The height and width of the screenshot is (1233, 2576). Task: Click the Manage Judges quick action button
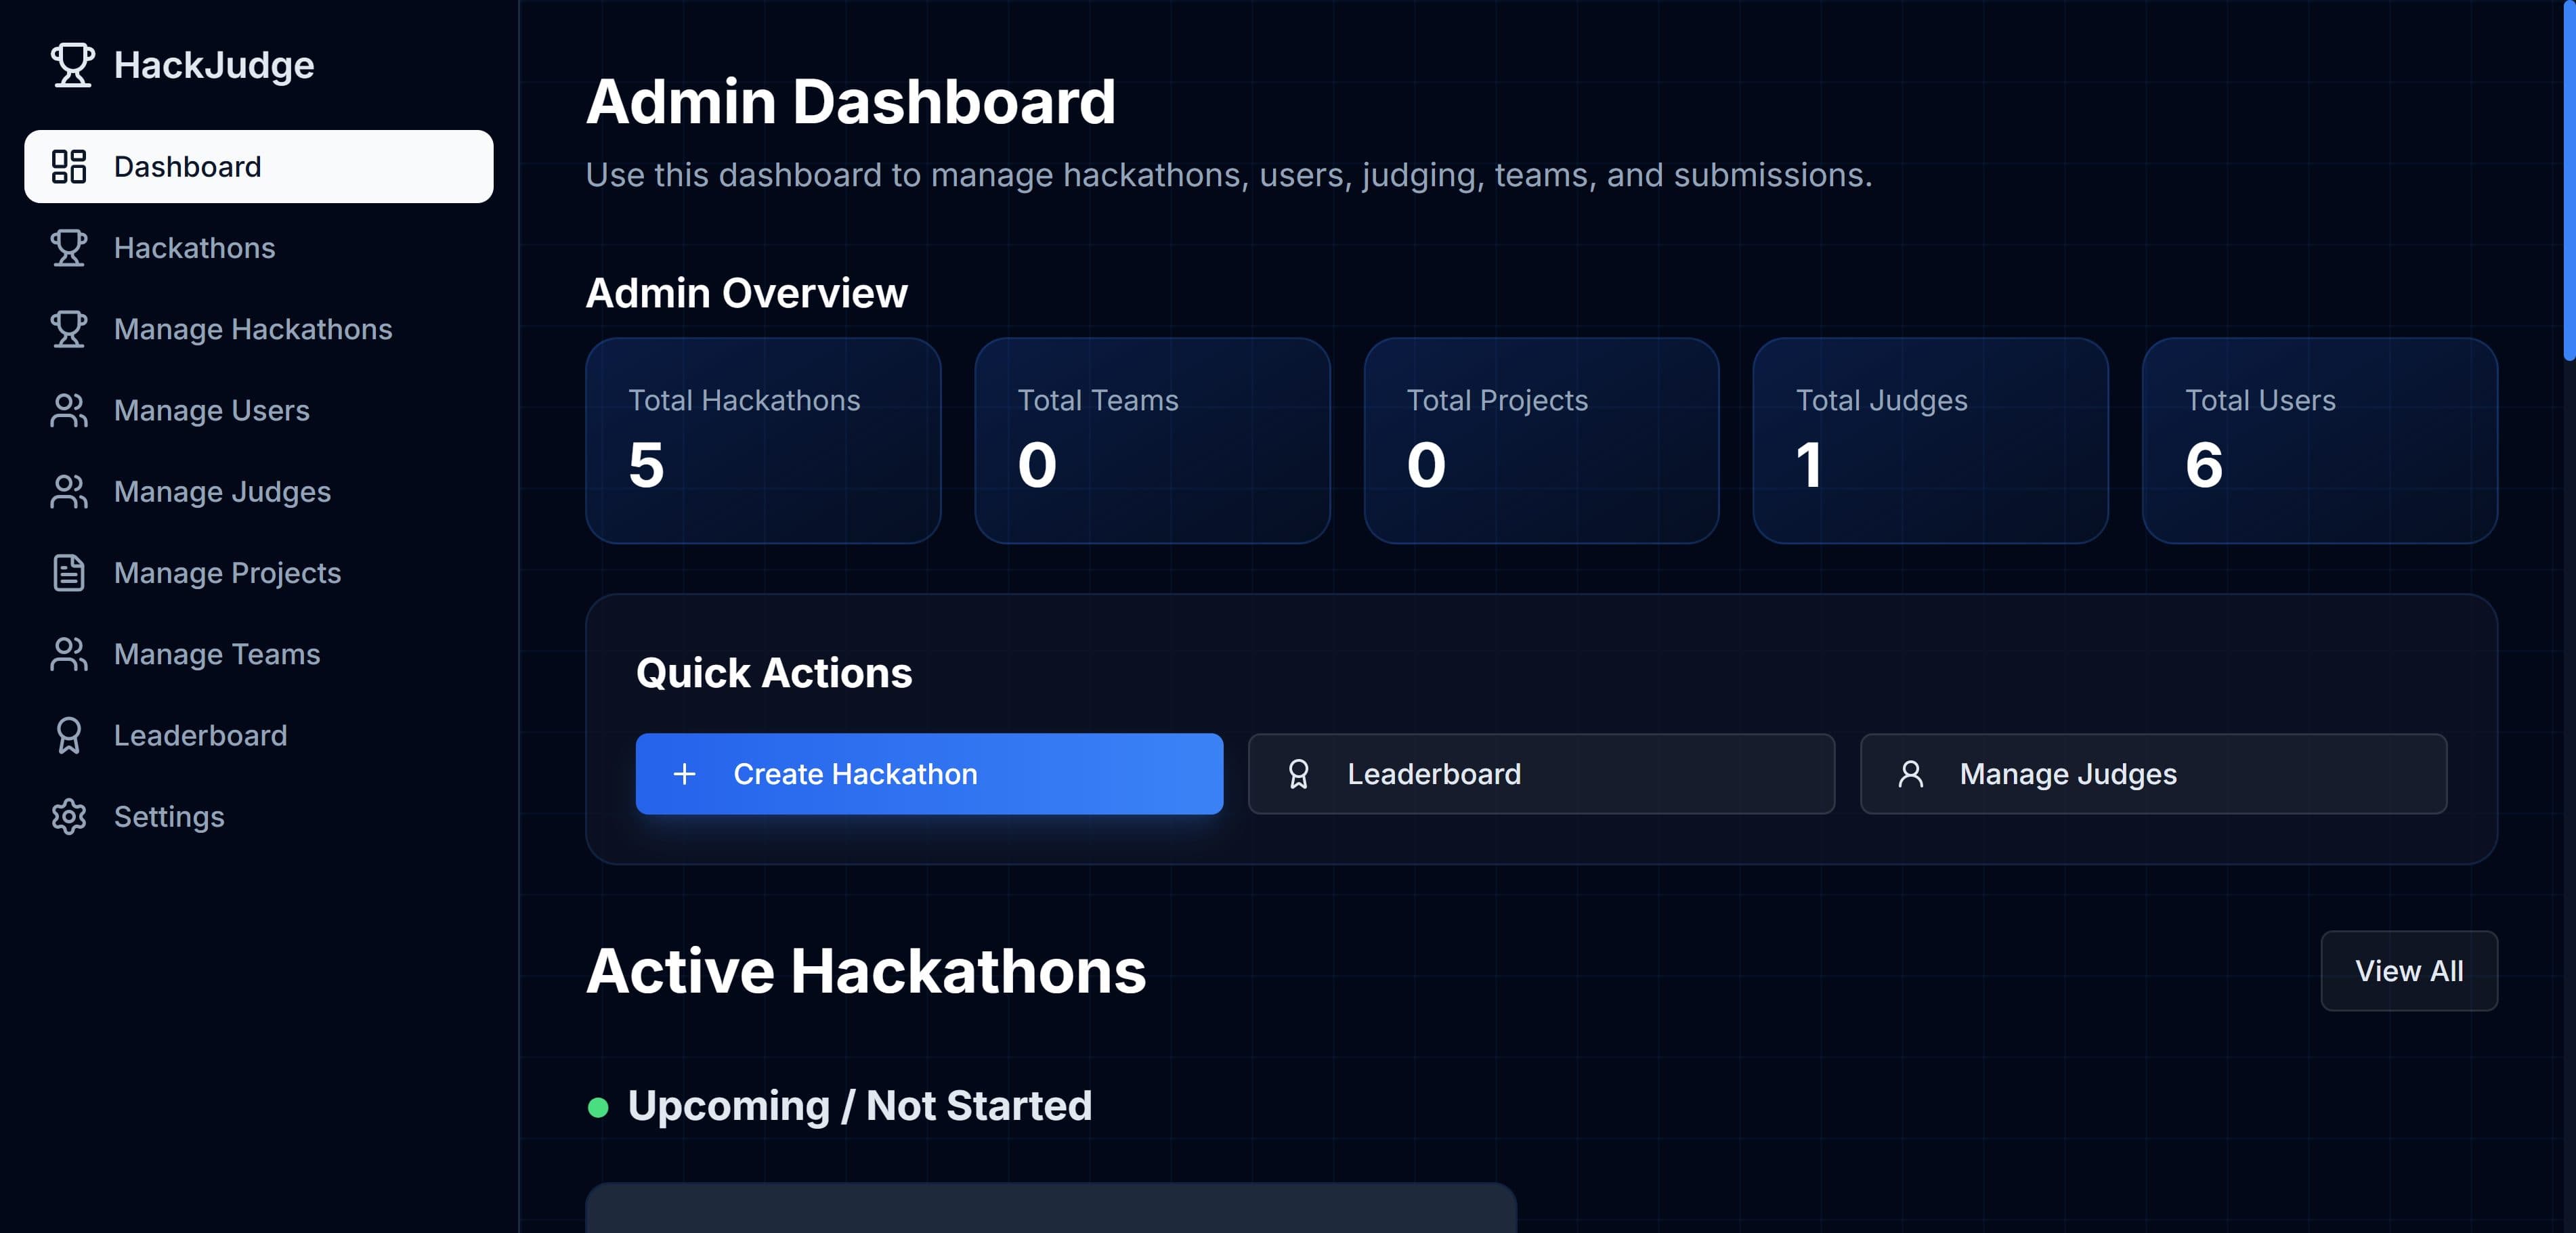pos(2153,774)
